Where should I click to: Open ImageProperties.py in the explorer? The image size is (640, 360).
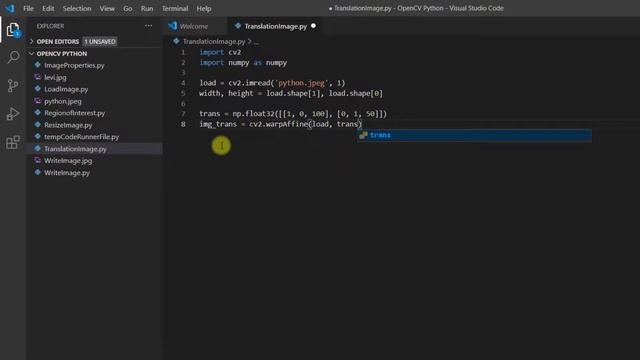[x=74, y=65]
